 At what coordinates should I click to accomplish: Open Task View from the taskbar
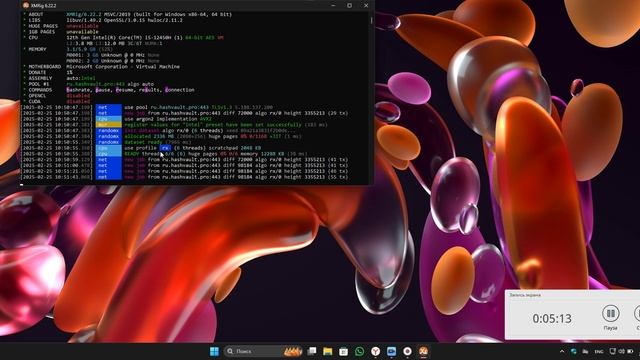312,351
